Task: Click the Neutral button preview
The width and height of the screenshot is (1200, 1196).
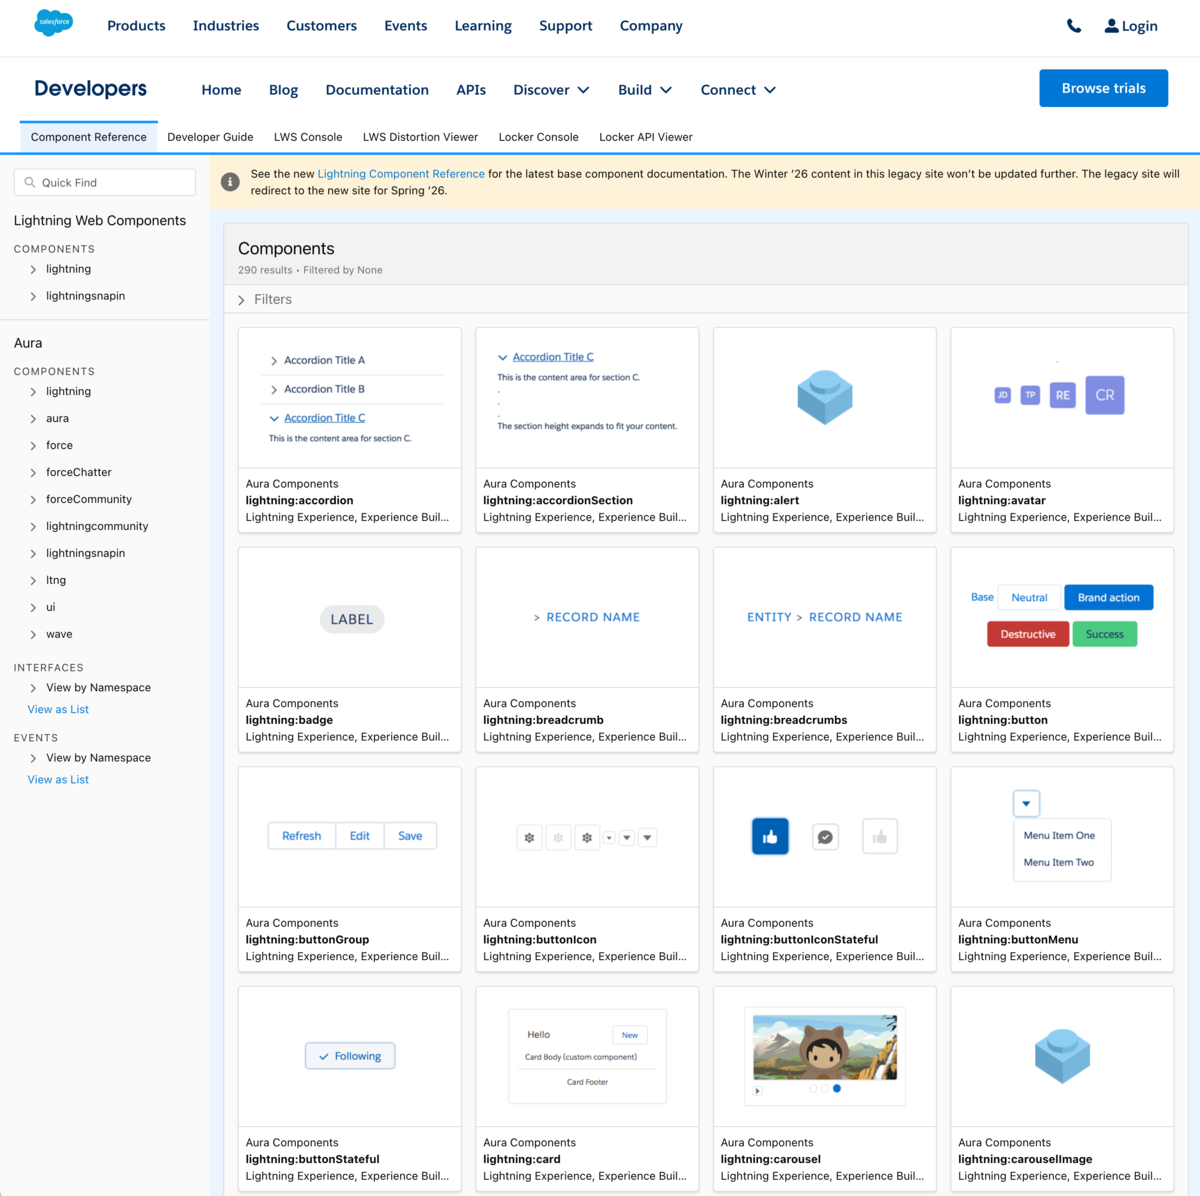Action: pos(1029,598)
